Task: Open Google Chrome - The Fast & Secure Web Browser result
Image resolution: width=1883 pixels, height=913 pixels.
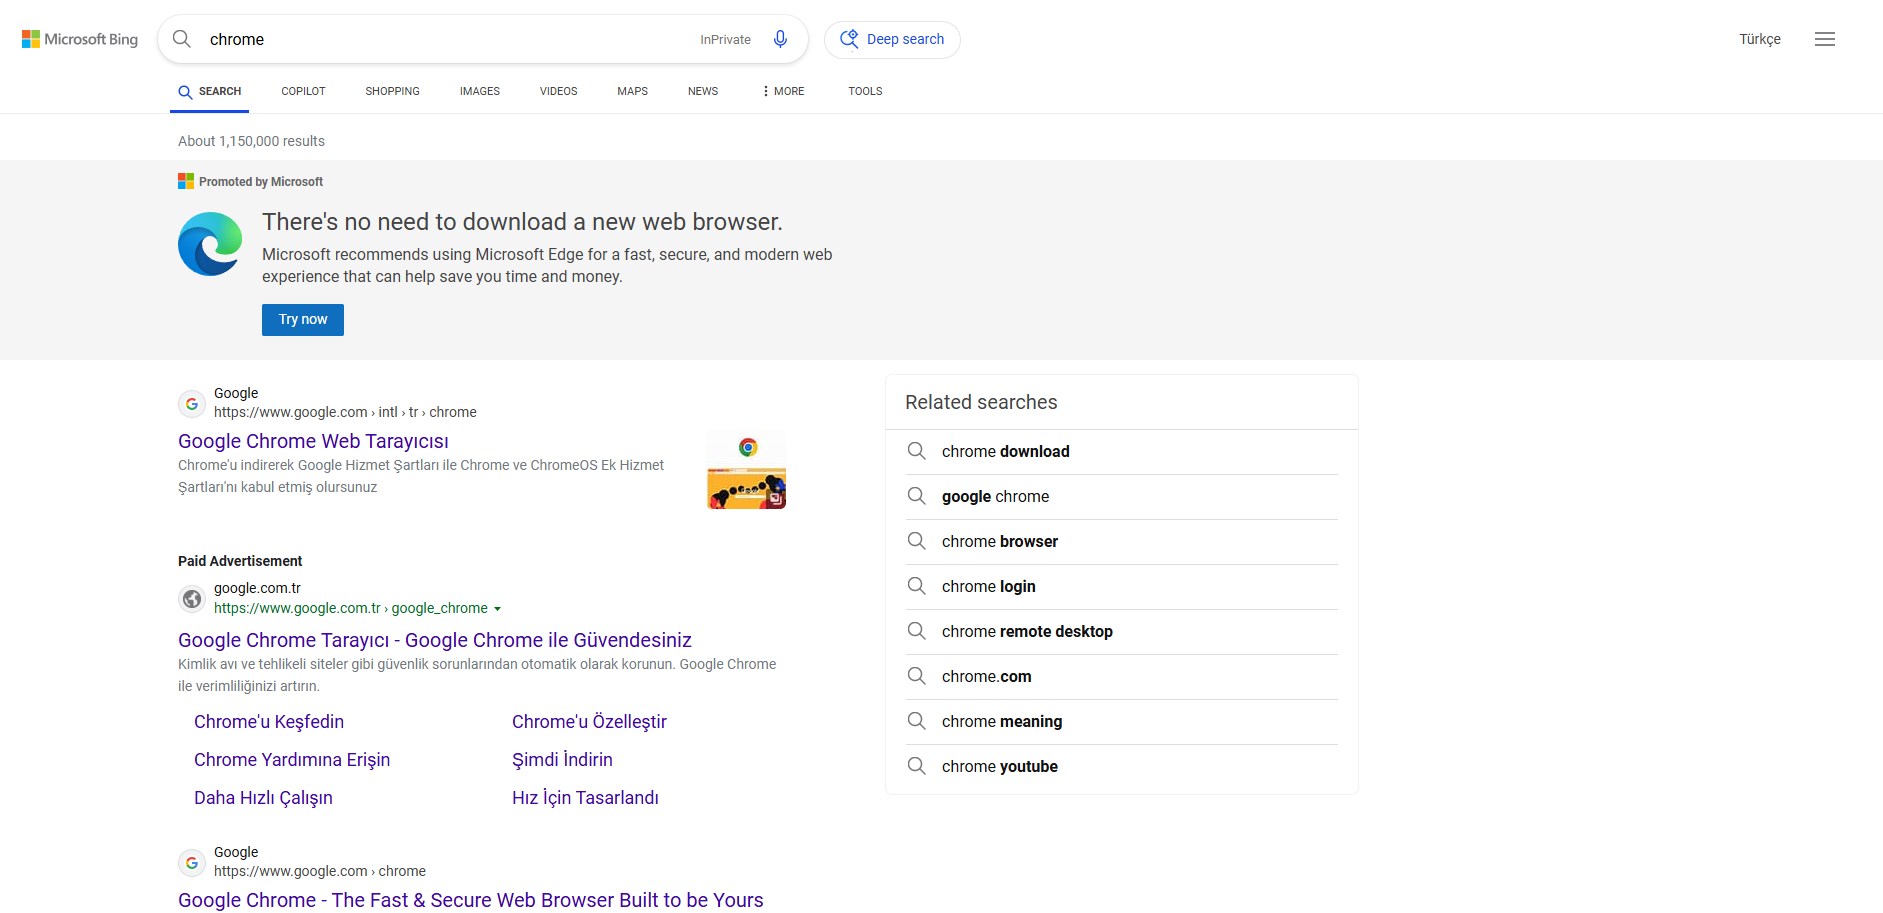Action: pos(471,900)
